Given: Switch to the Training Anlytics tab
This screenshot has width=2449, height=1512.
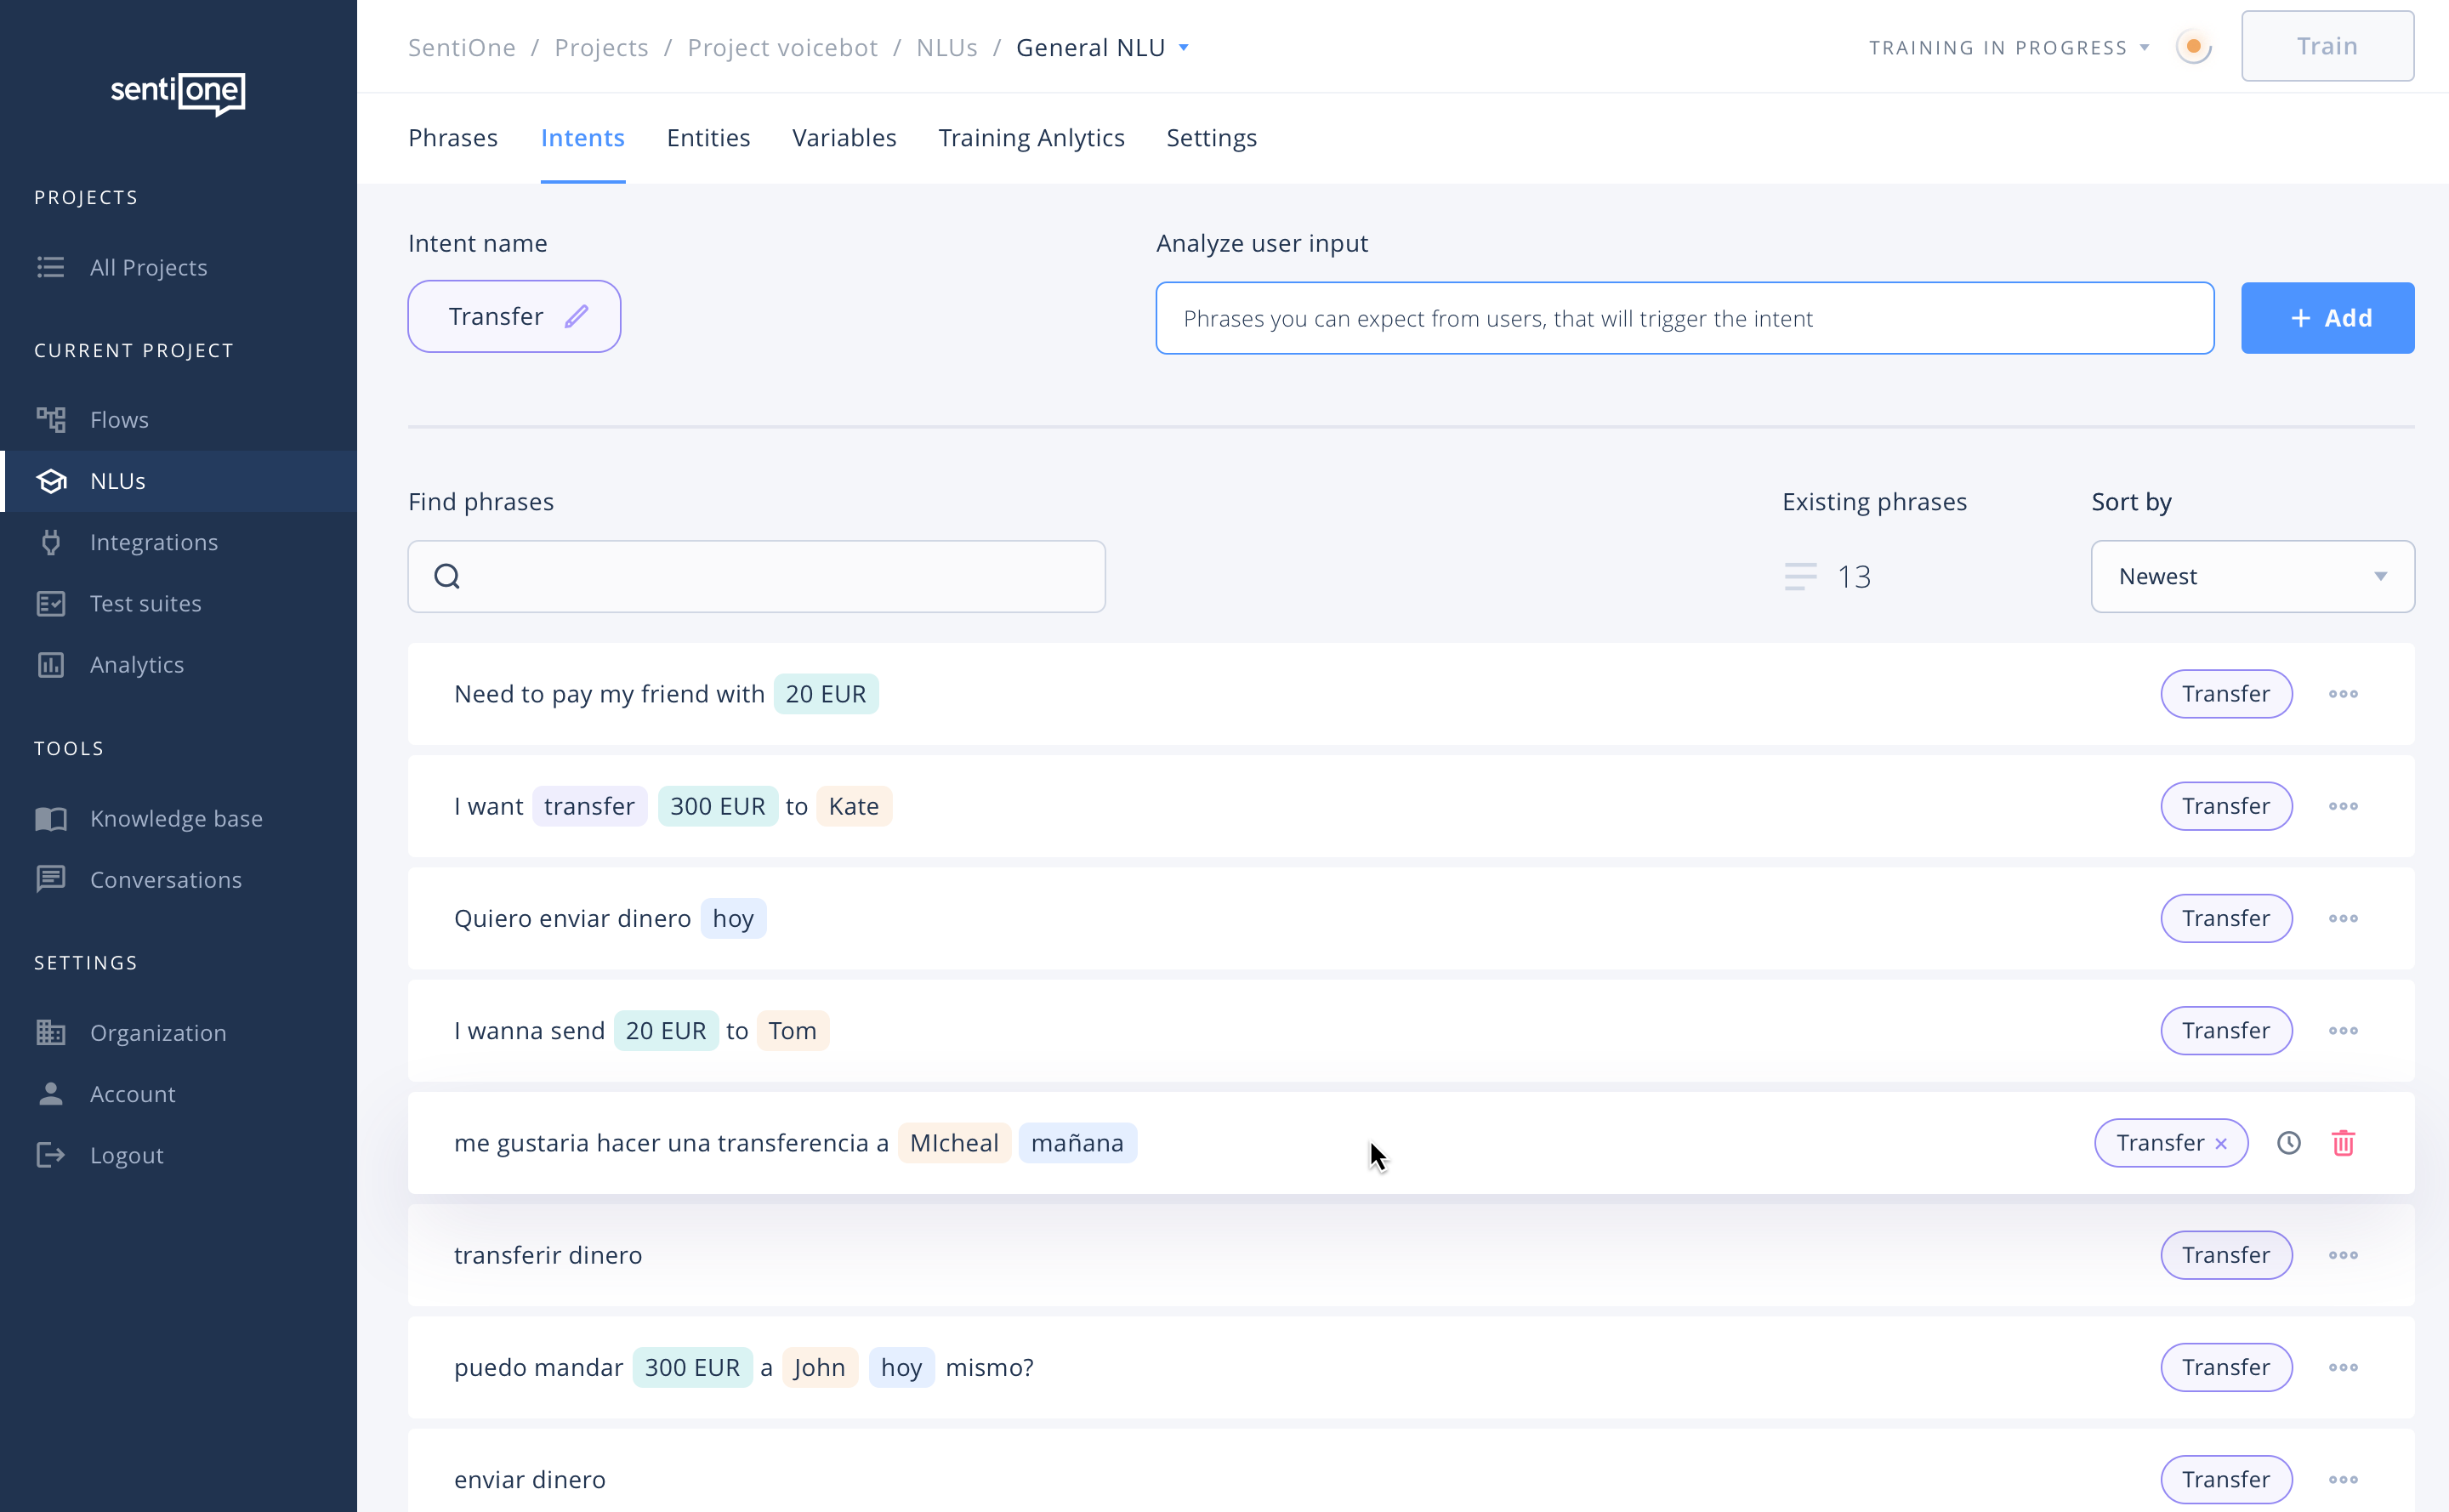Looking at the screenshot, I should point(1031,138).
